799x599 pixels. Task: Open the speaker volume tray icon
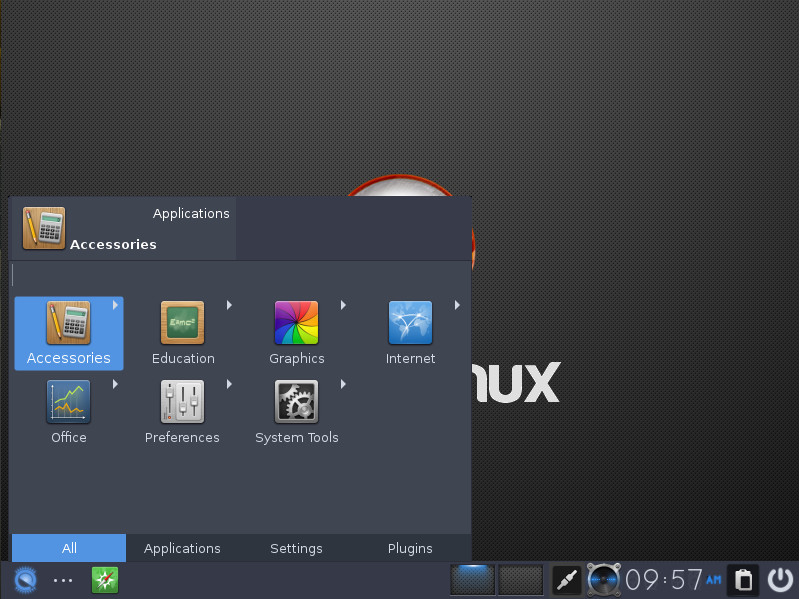pyautogui.click(x=603, y=580)
